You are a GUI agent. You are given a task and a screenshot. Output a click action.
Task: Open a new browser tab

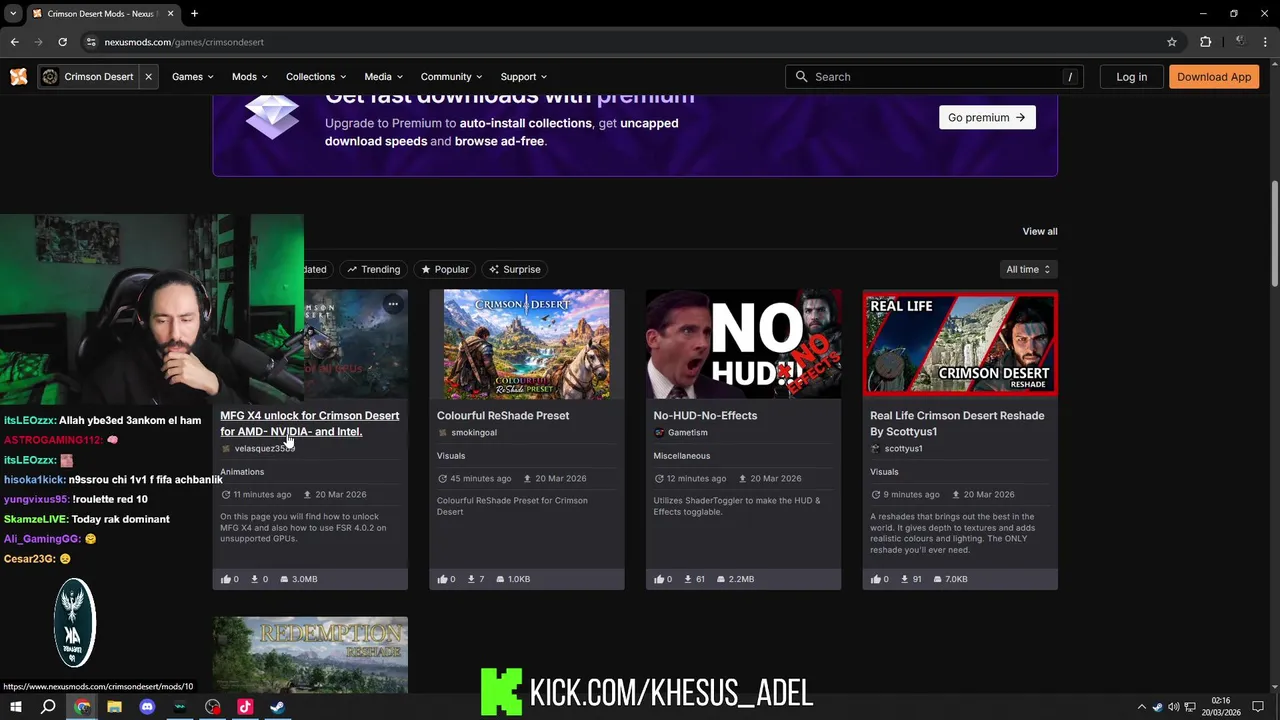coord(194,14)
